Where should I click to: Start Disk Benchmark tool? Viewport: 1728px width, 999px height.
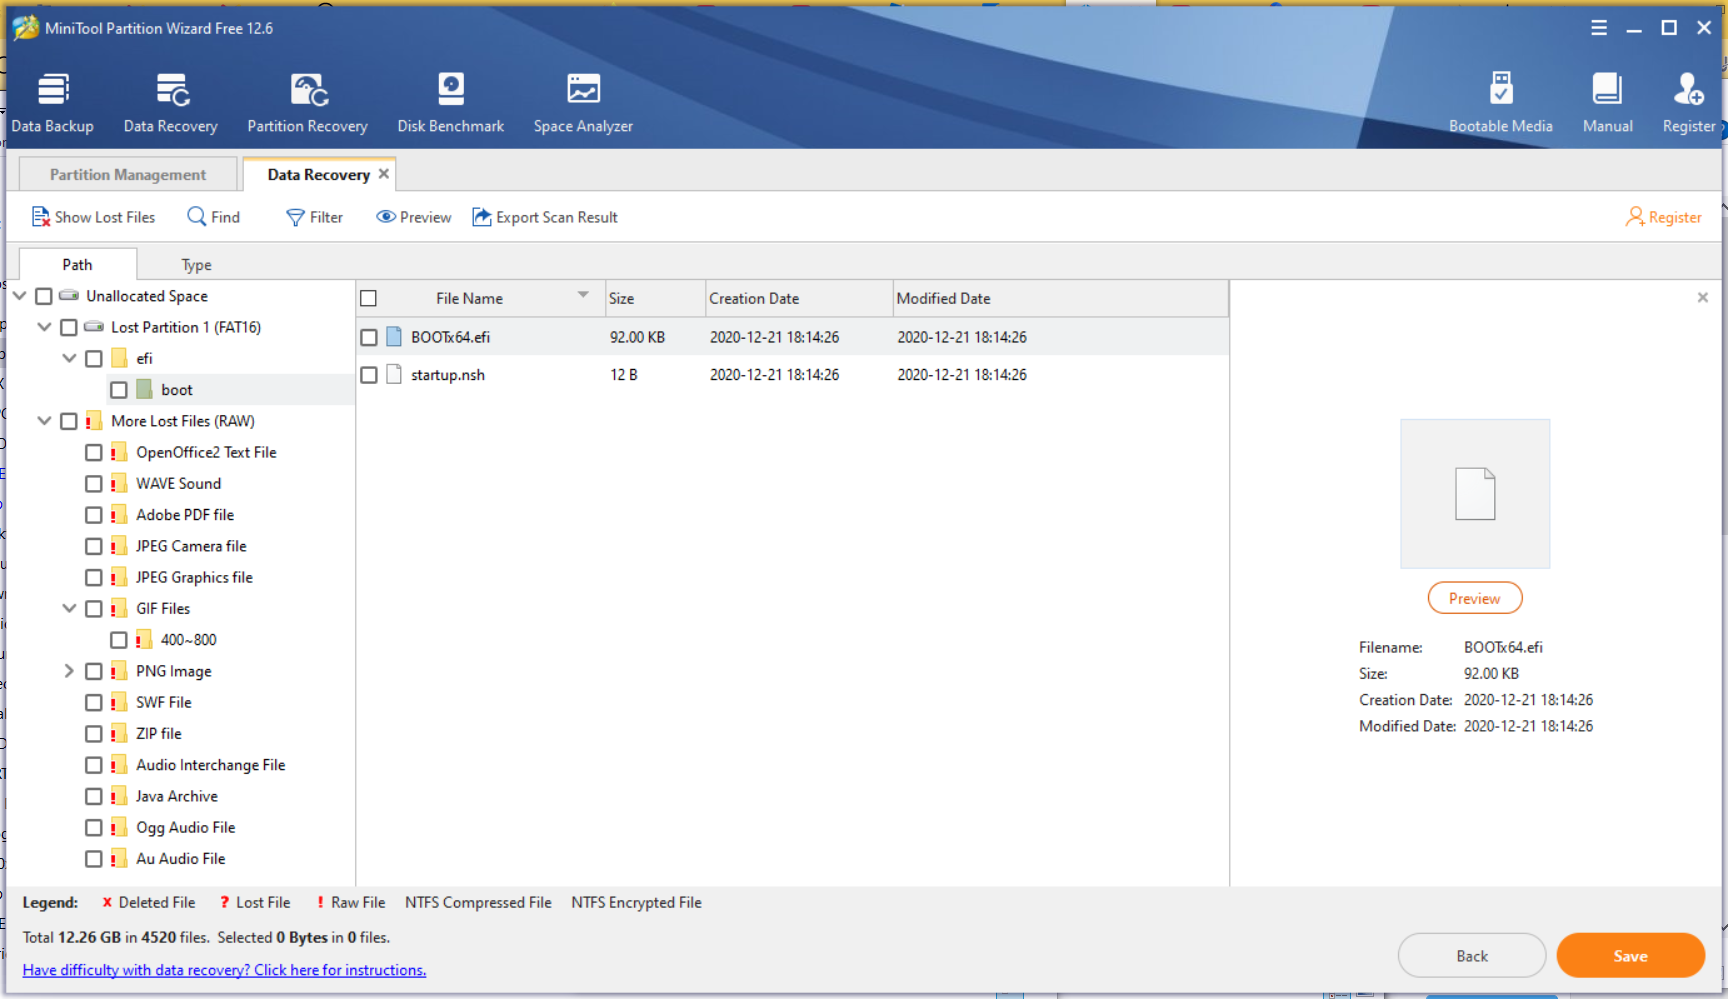click(451, 103)
